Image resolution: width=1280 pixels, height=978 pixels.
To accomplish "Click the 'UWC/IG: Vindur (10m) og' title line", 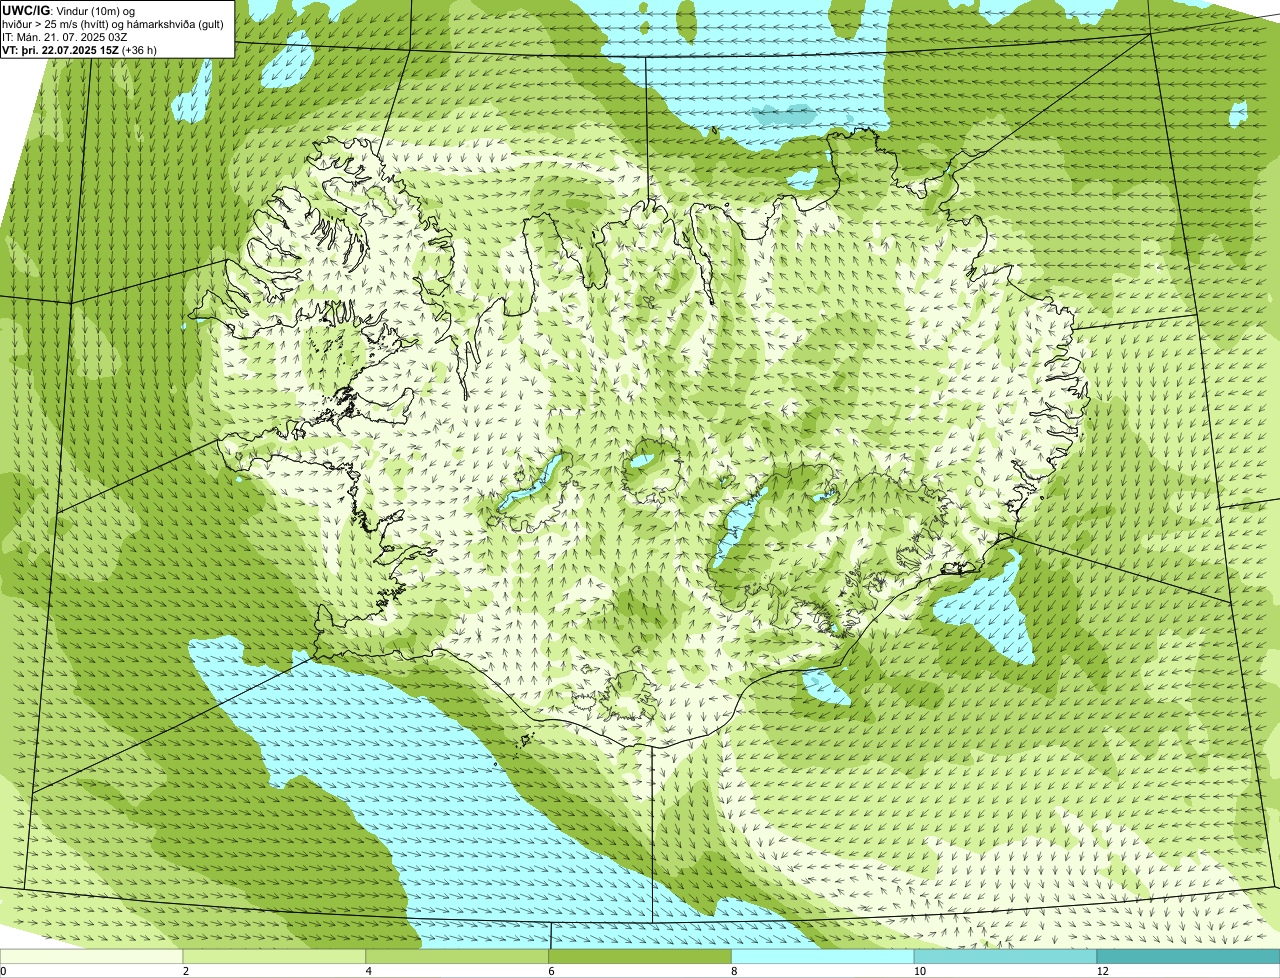I will pos(68,10).
